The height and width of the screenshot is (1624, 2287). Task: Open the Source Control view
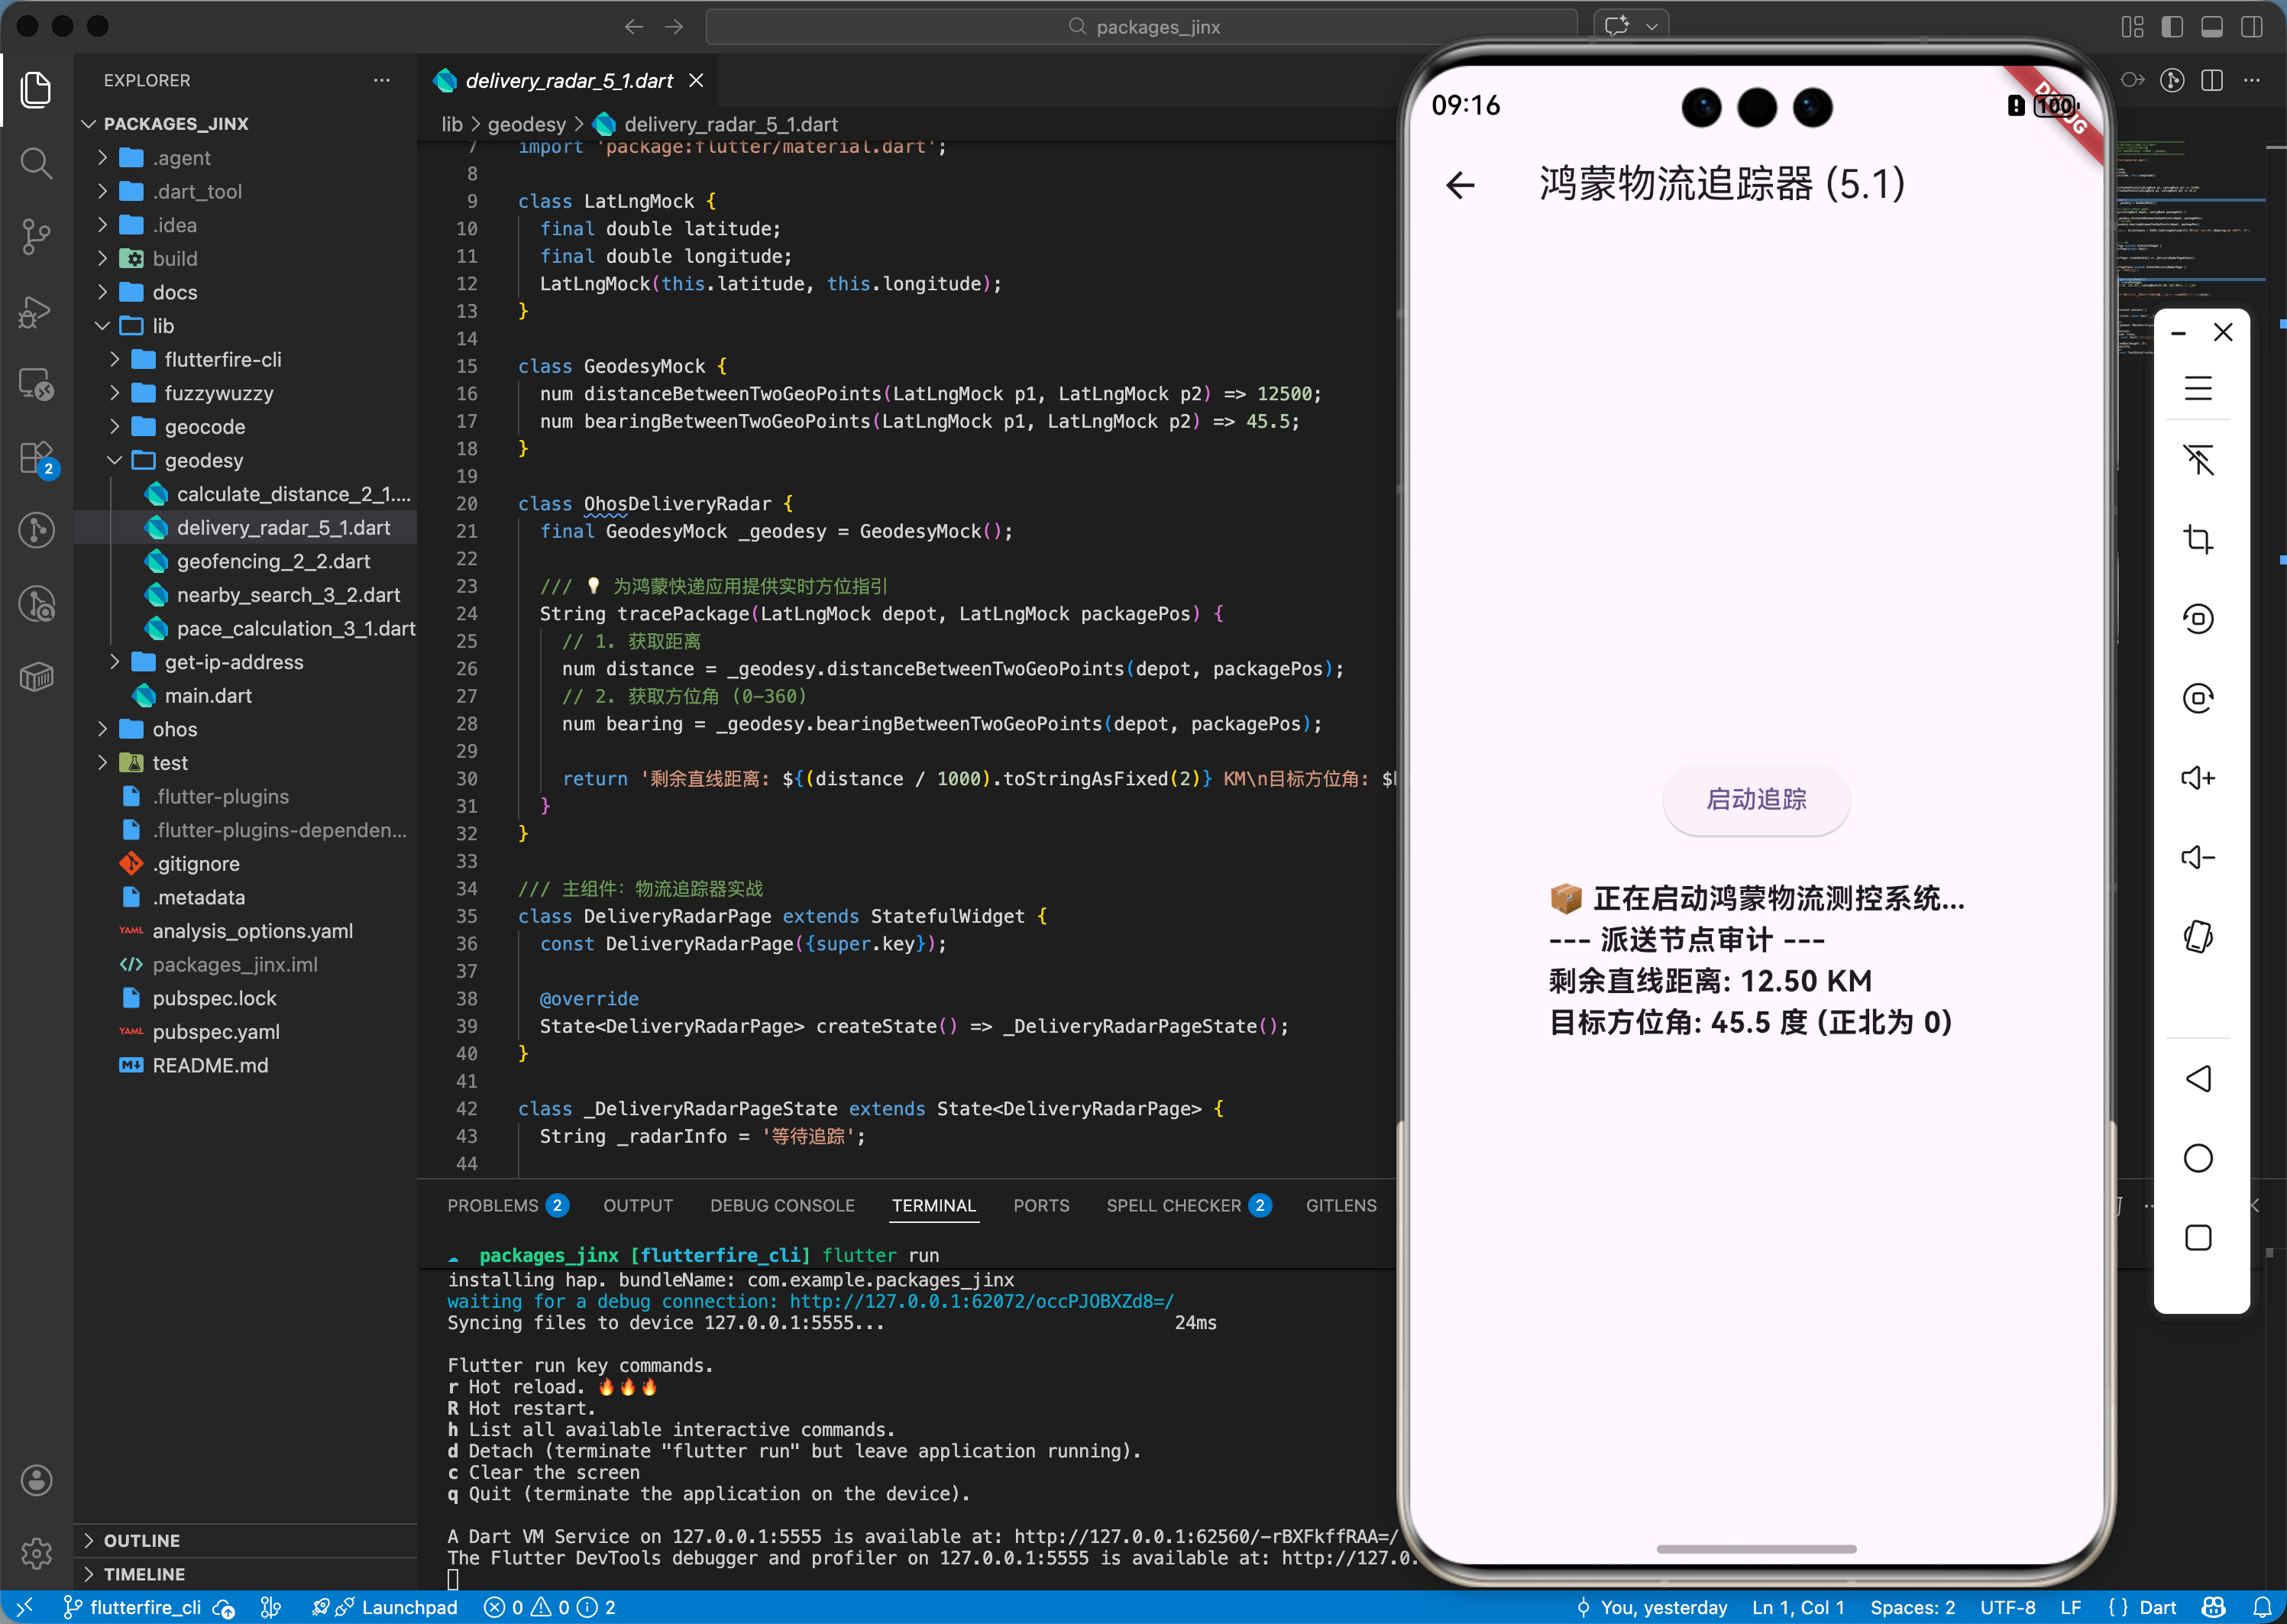pos(36,237)
